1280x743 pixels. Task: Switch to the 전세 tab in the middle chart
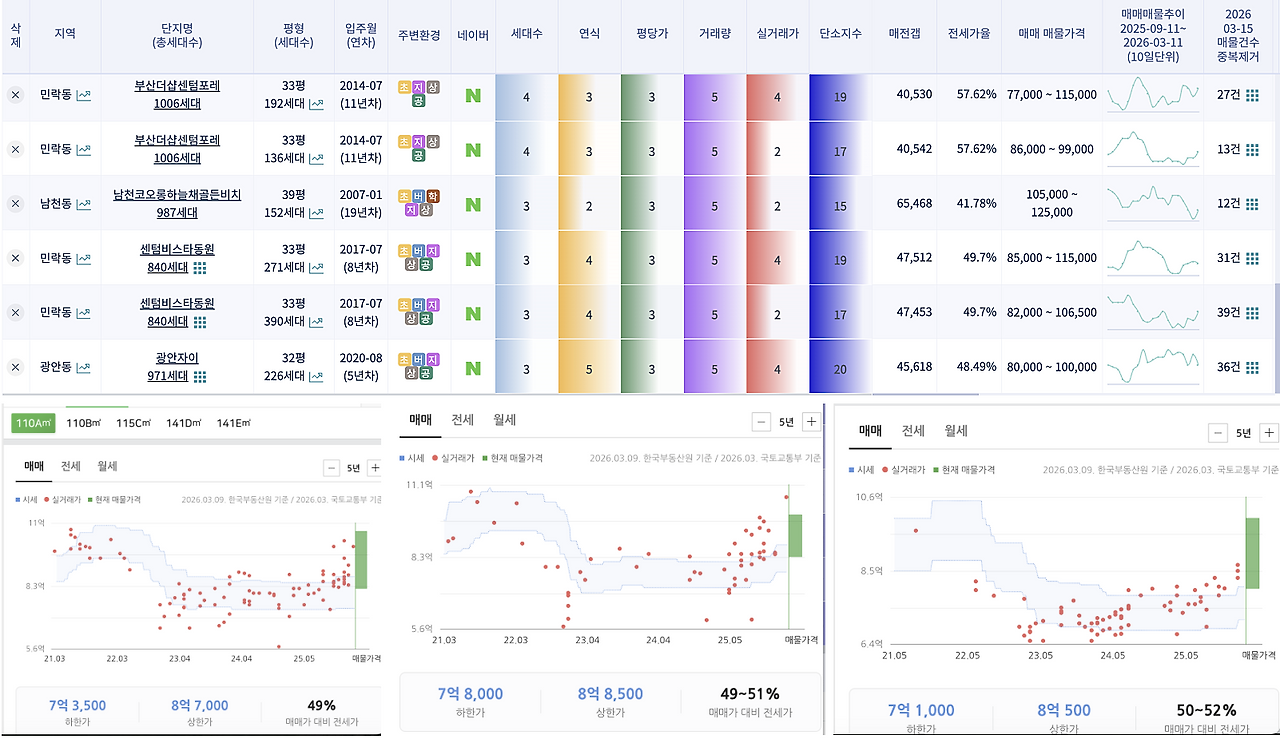pos(462,420)
